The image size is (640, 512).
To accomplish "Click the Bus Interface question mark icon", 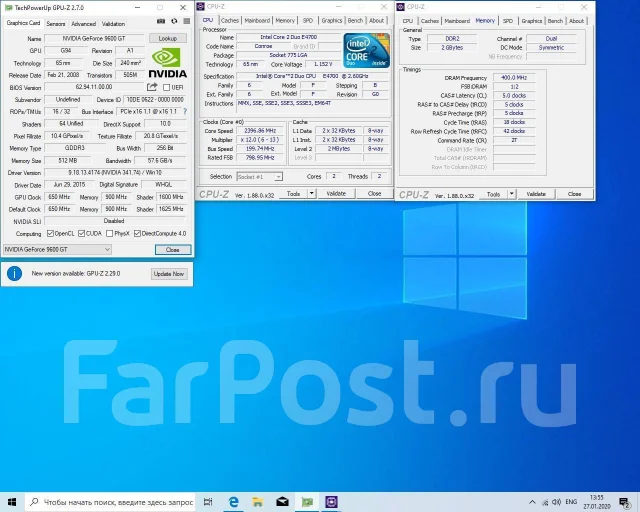I will point(185,111).
